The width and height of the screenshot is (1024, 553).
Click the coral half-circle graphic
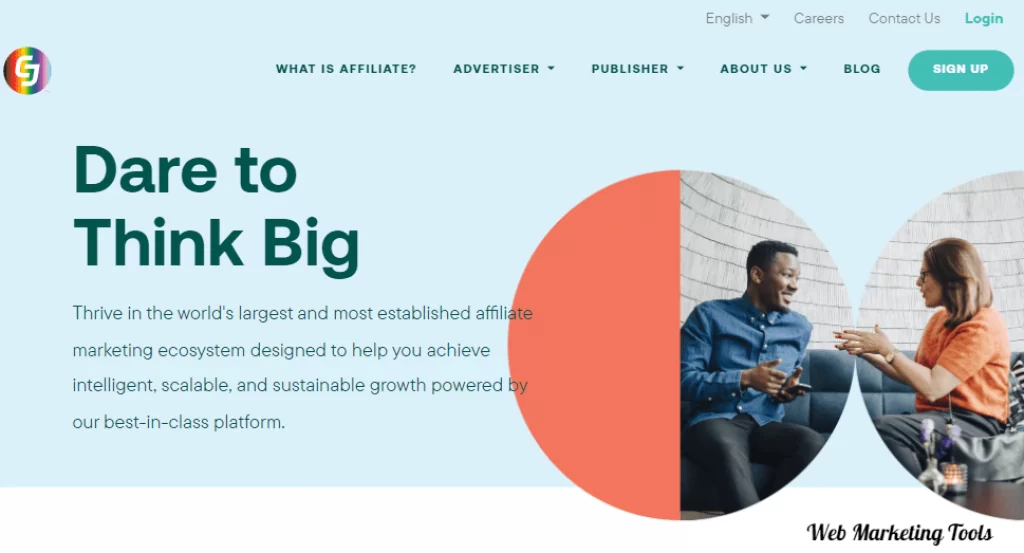594,345
